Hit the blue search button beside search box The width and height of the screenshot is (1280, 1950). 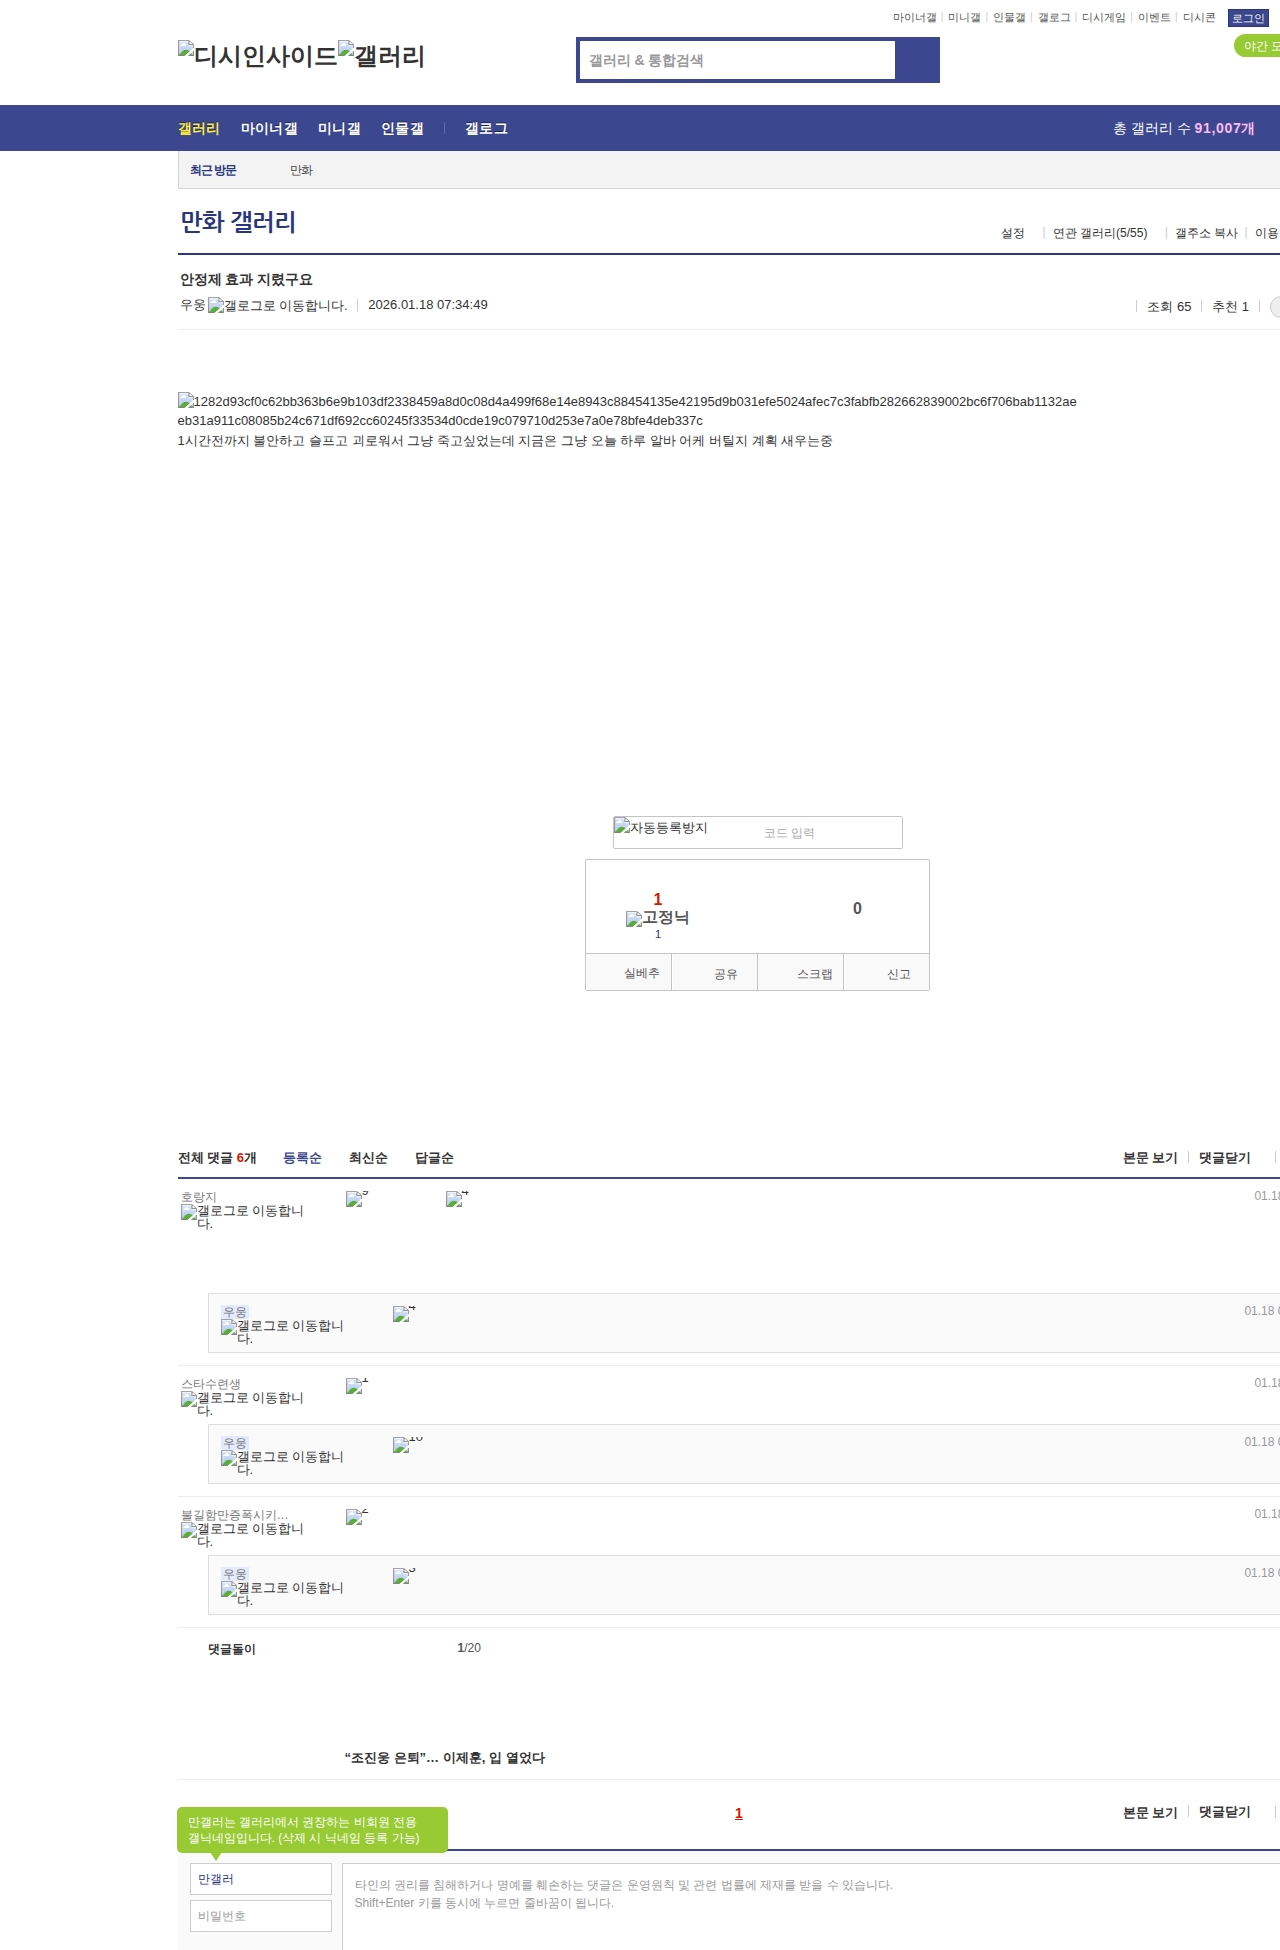917,60
